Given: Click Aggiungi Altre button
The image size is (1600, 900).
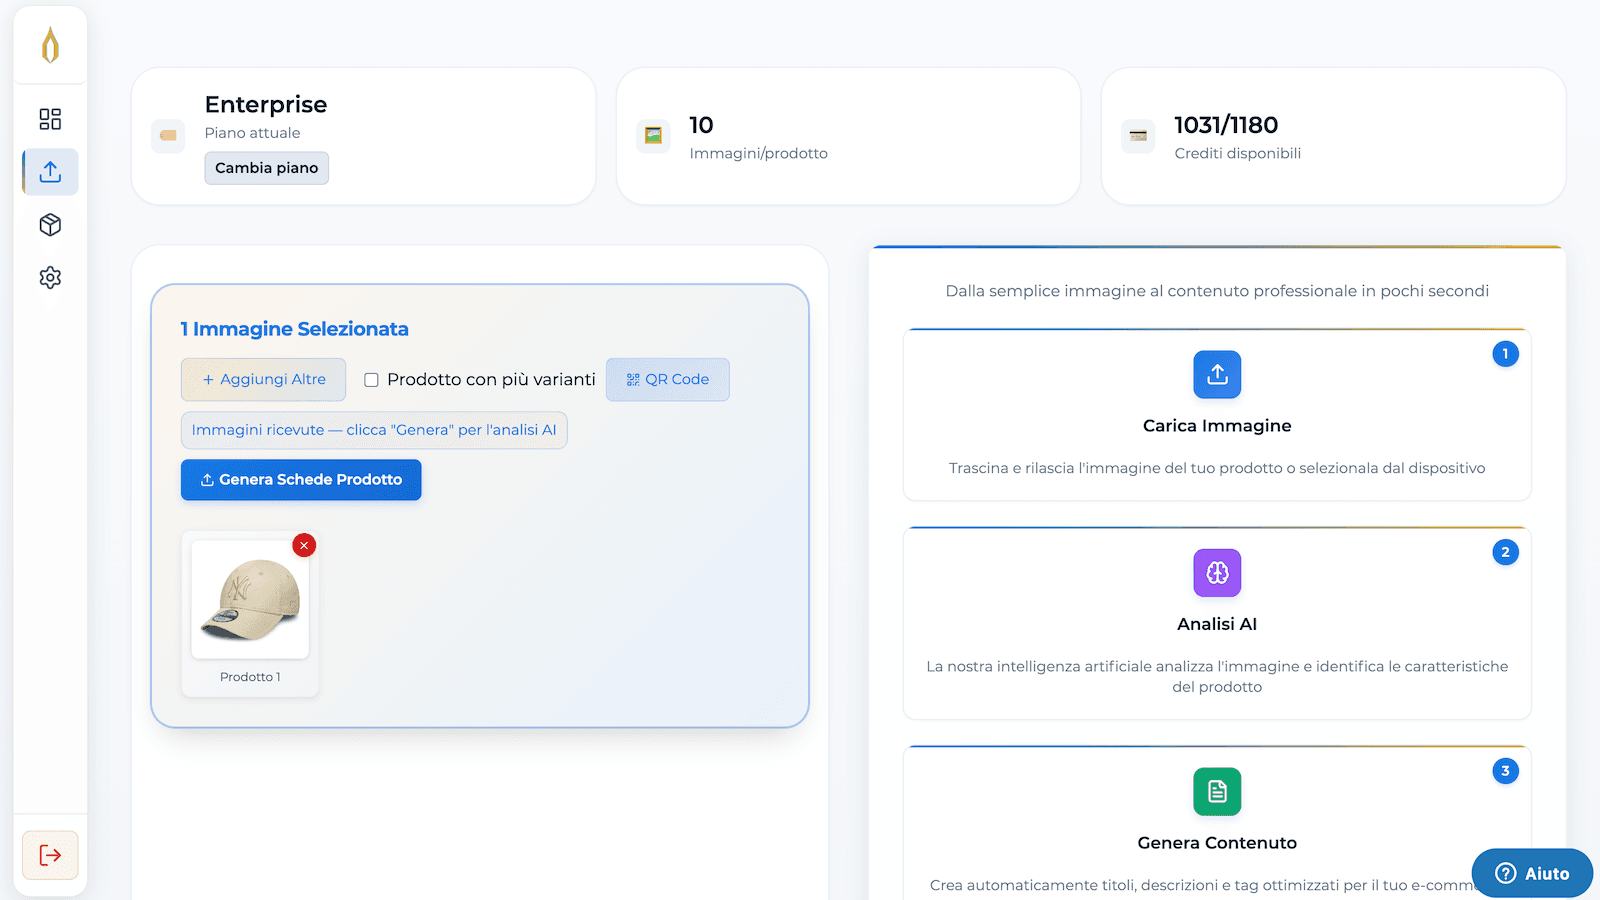Looking at the screenshot, I should [263, 380].
